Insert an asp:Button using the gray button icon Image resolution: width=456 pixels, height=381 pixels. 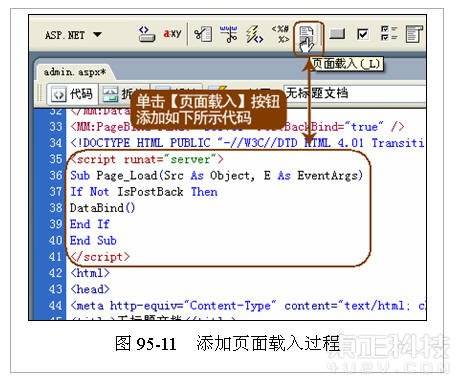point(337,34)
